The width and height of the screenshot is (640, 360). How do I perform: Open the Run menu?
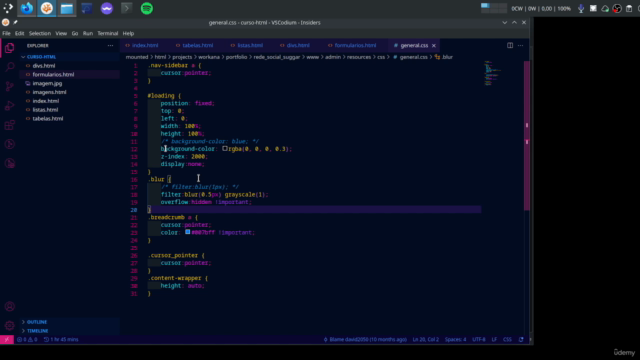click(x=88, y=33)
